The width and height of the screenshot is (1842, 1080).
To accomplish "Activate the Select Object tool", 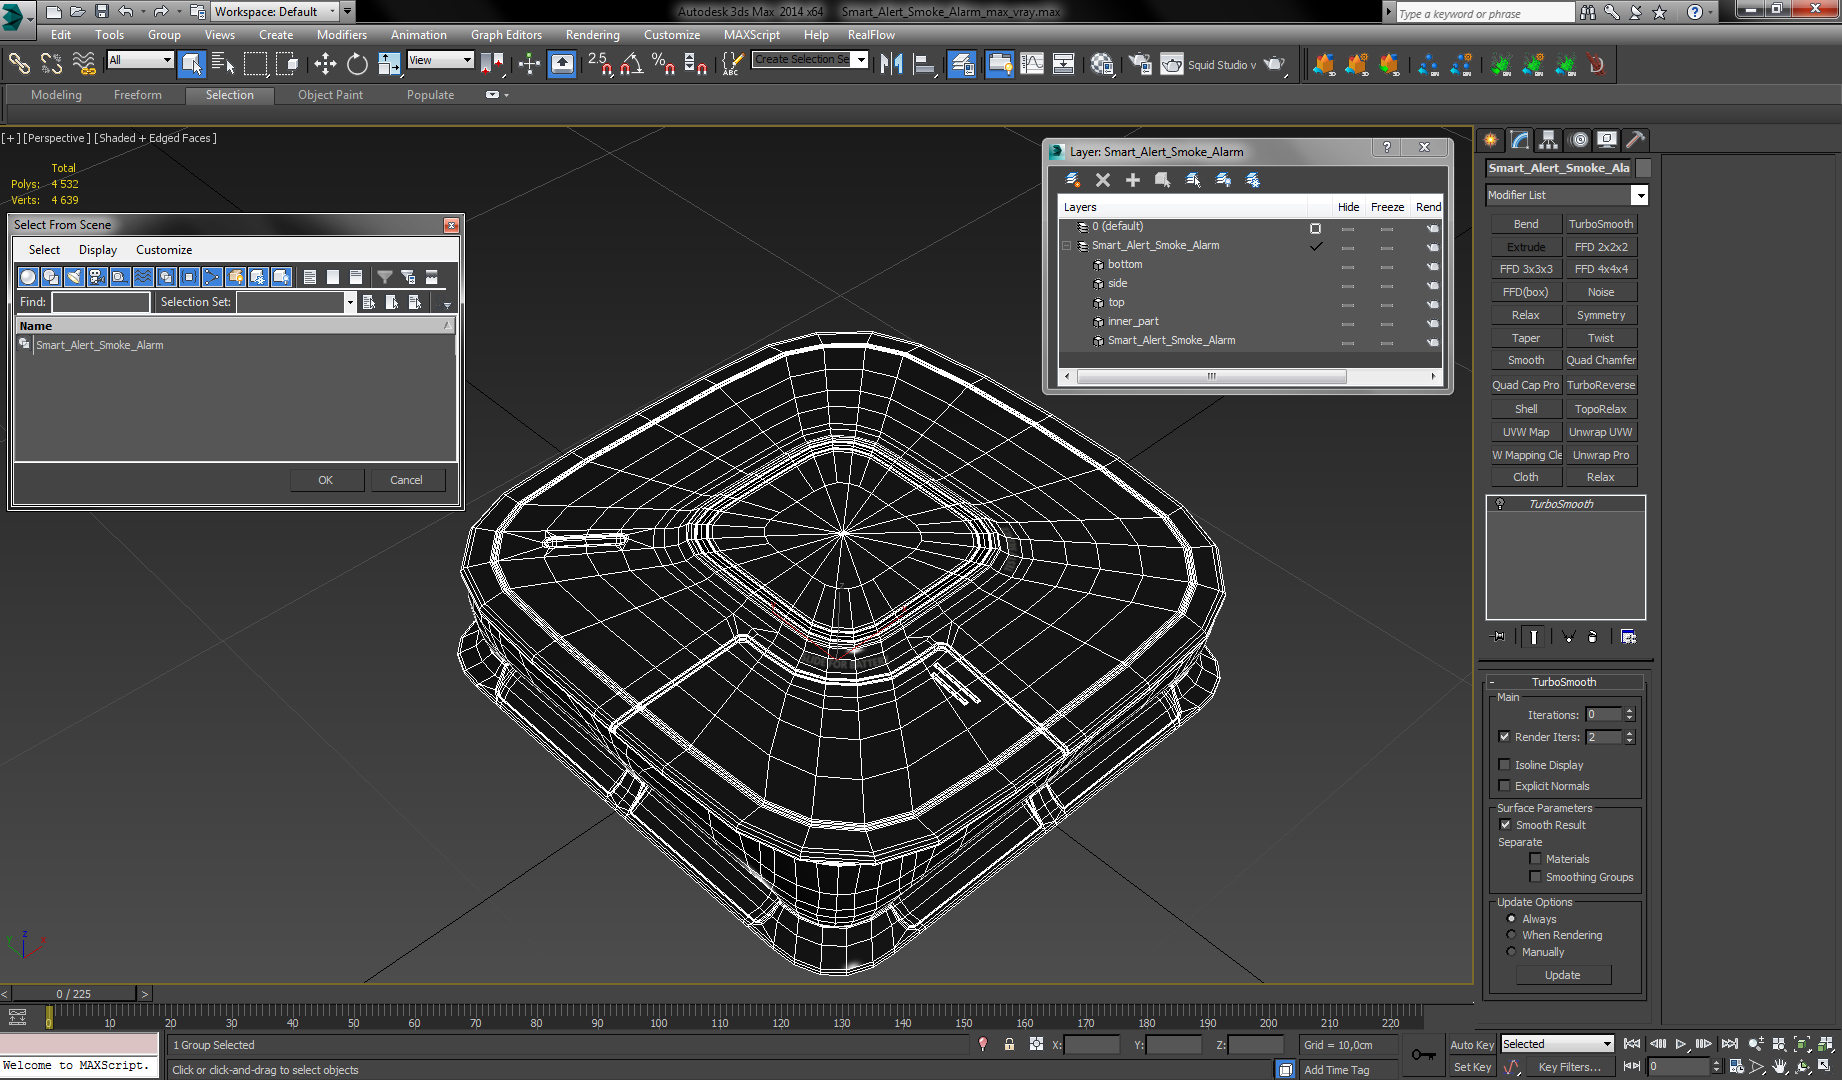I will (x=191, y=64).
